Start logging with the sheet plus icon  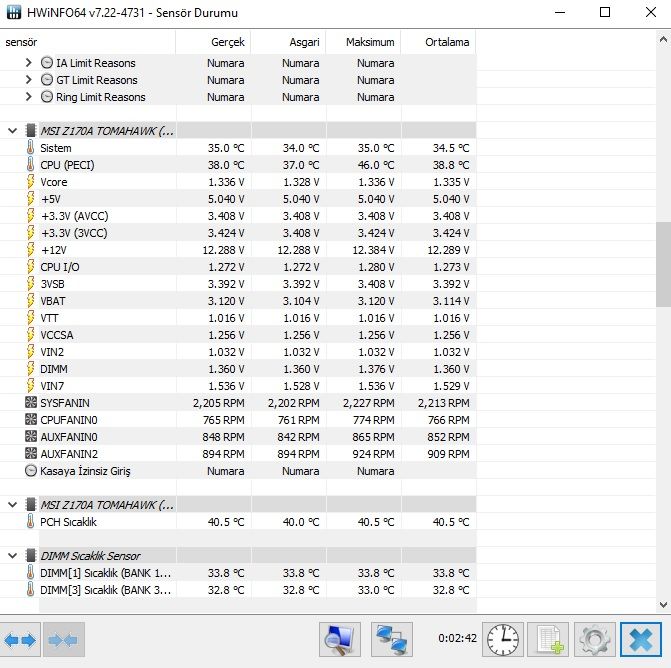549,640
